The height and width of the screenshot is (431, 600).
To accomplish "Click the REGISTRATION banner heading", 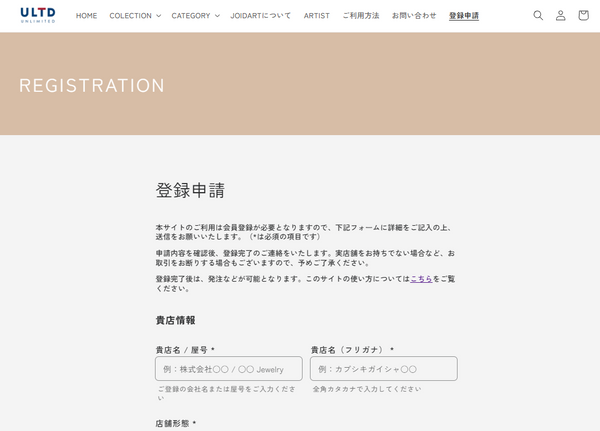I will pos(92,85).
